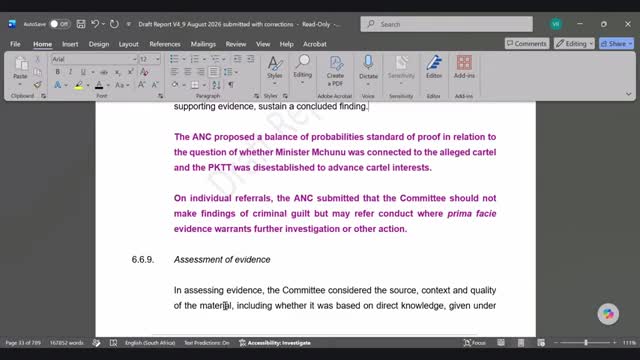Screen dimensions: 640x360
Task: Toggle Subscript formatting
Action: (x=118, y=72)
